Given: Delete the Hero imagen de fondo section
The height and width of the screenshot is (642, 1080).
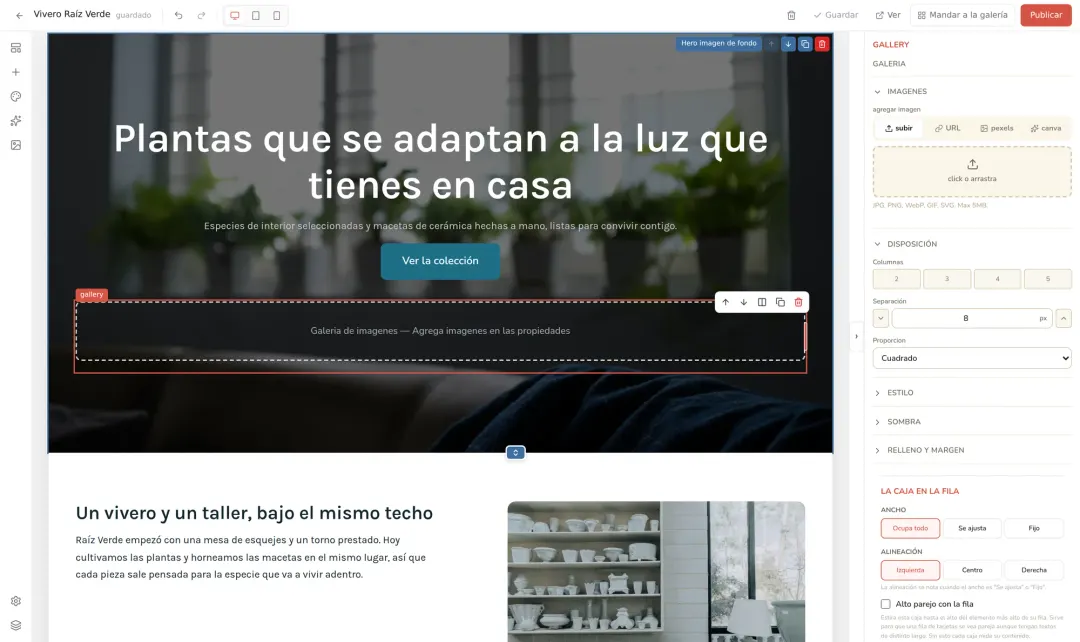Looking at the screenshot, I should point(822,44).
